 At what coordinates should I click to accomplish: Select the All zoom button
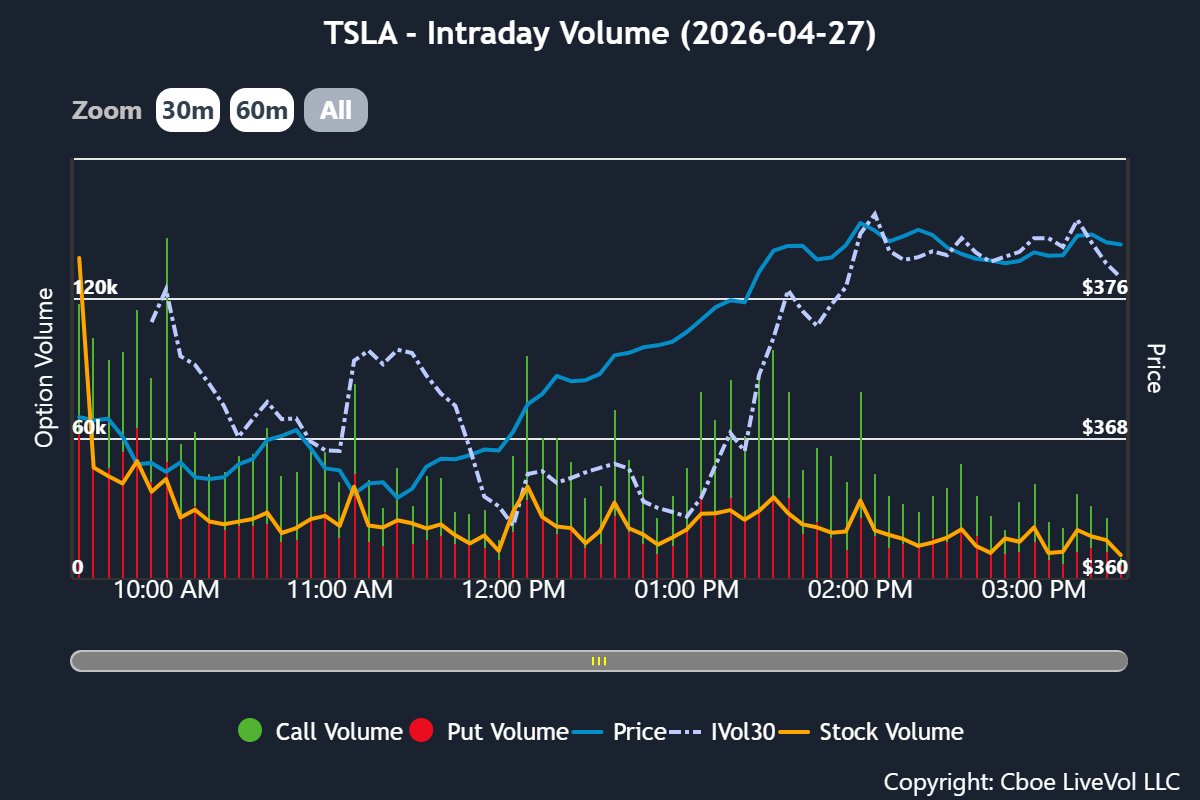coord(336,110)
